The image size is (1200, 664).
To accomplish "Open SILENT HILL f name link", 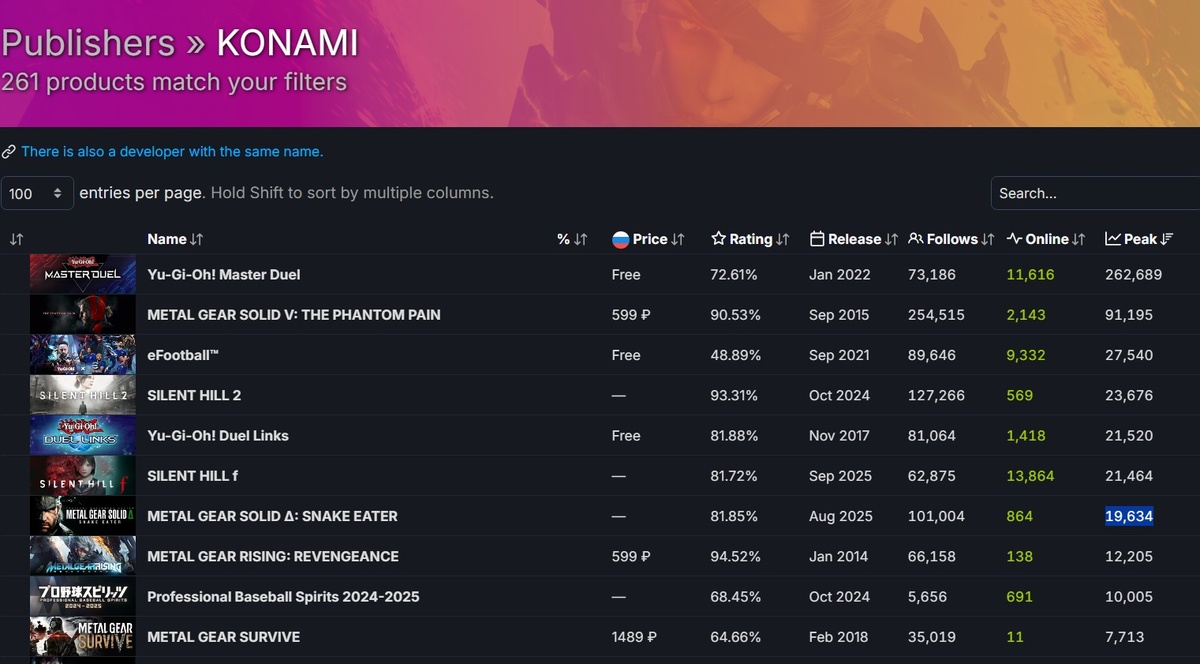I will click(x=192, y=476).
